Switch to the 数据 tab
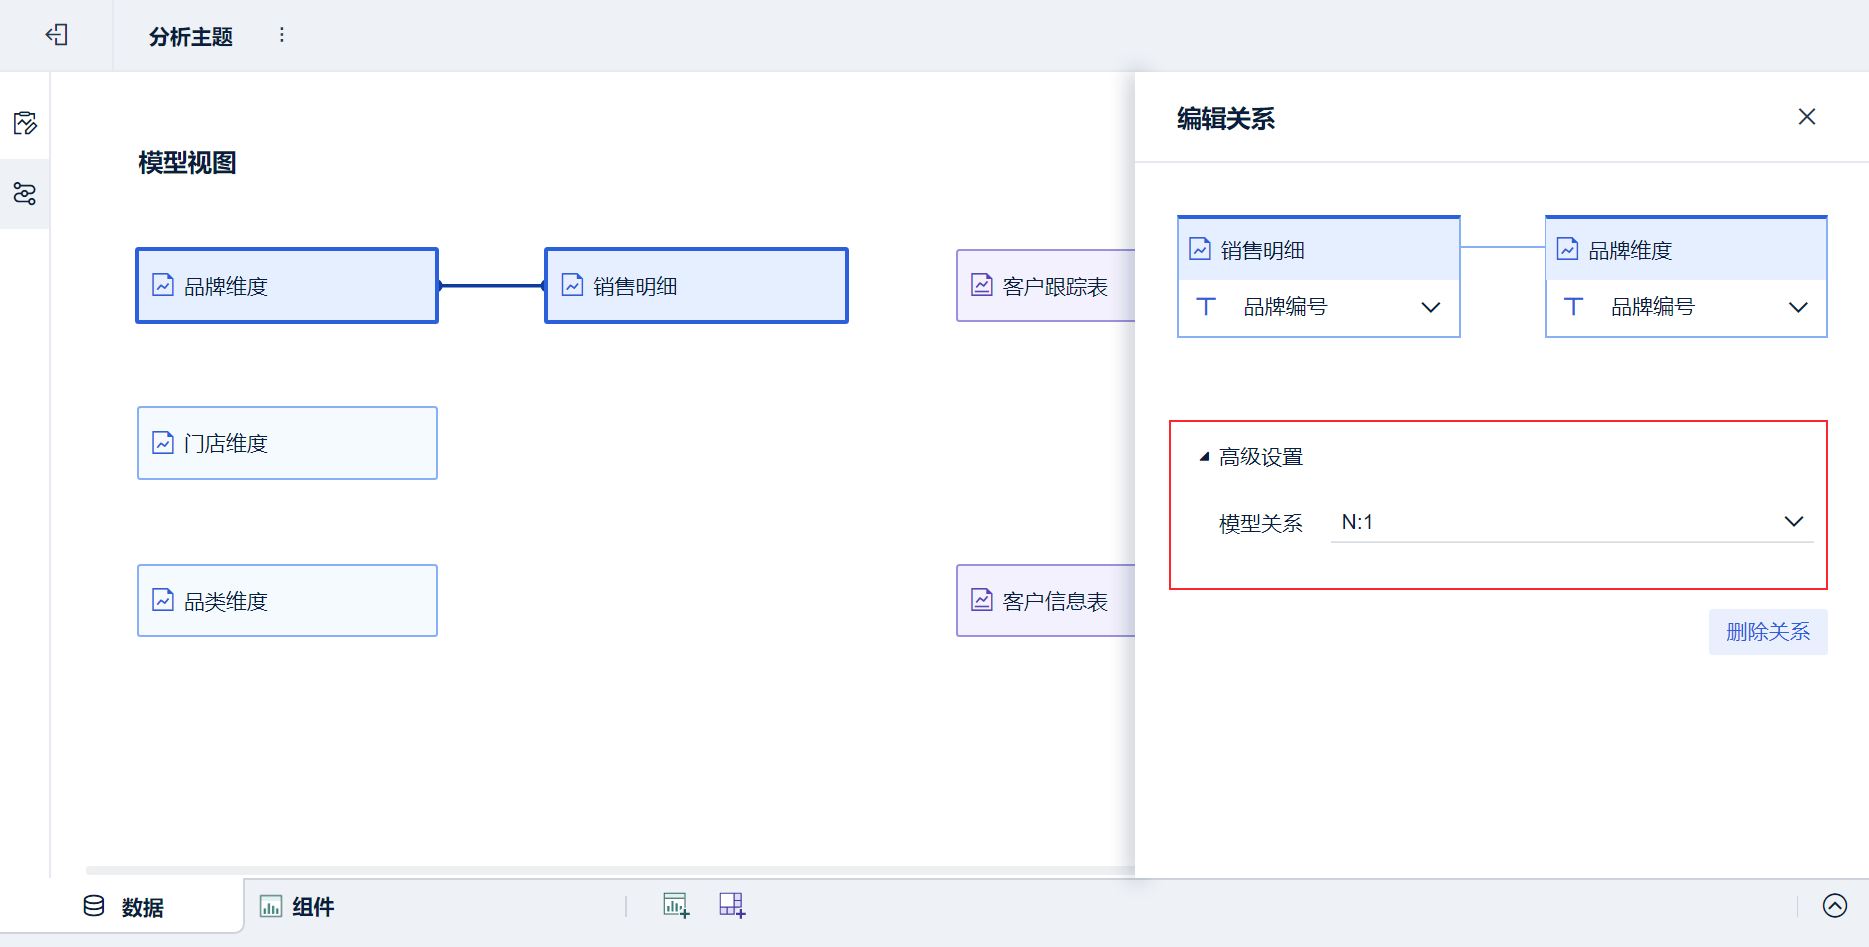Image resolution: width=1869 pixels, height=947 pixels. coord(123,907)
